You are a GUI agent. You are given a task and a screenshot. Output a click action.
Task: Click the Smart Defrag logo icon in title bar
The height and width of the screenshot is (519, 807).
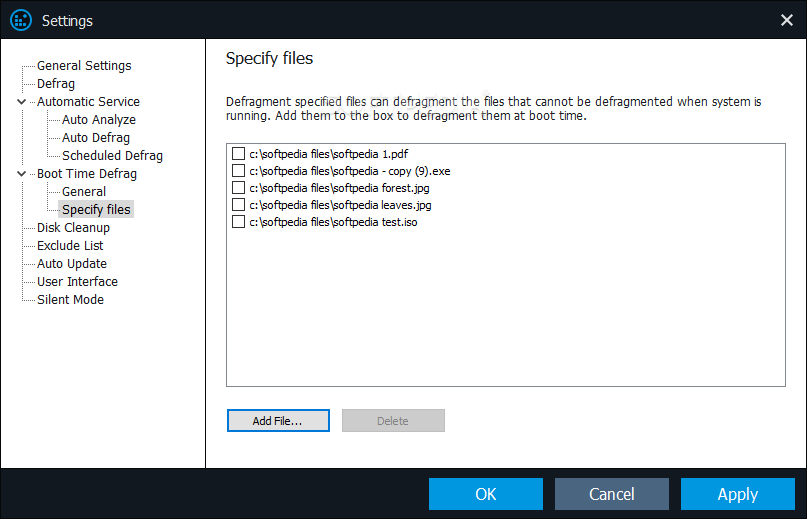tap(21, 21)
